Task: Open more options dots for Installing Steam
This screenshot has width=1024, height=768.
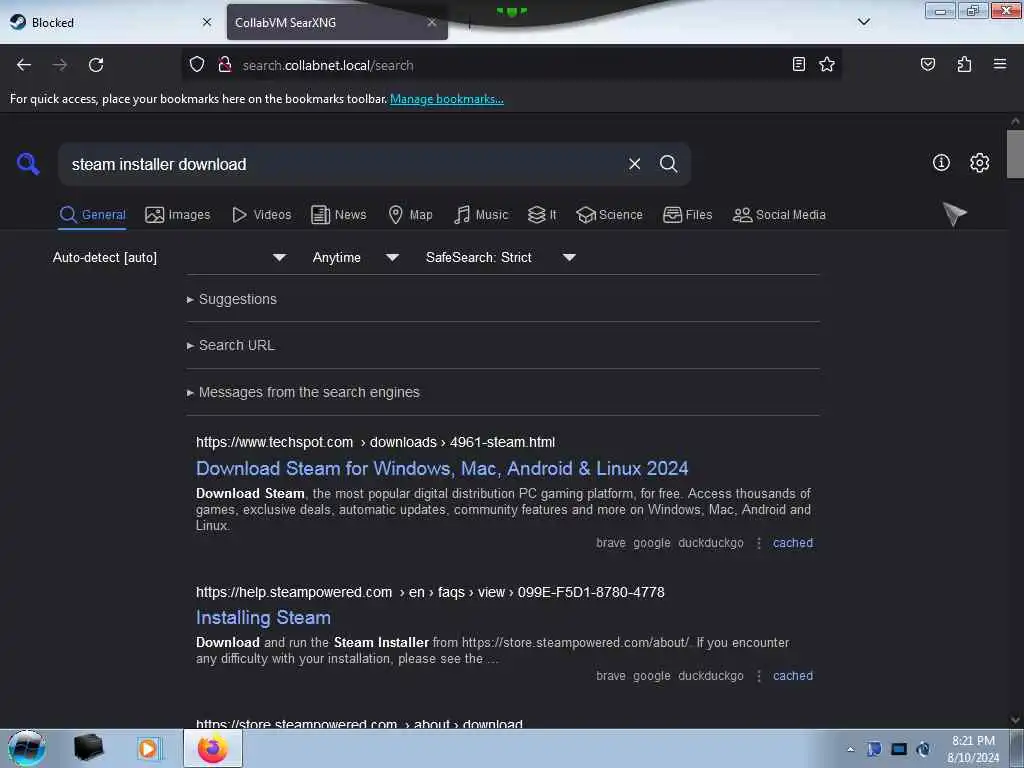Action: [758, 676]
